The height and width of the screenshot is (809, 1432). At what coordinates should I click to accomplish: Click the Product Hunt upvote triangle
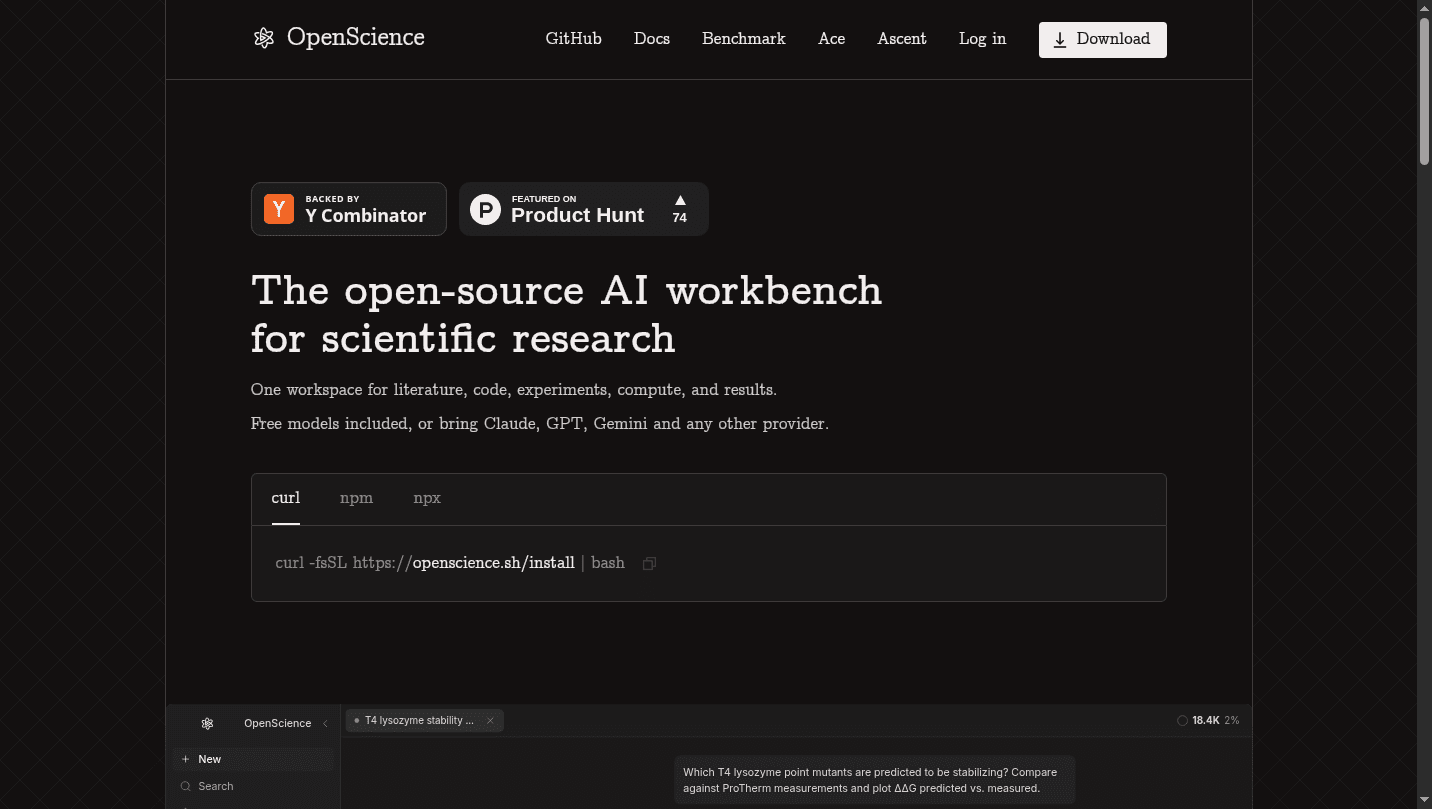pyautogui.click(x=680, y=200)
